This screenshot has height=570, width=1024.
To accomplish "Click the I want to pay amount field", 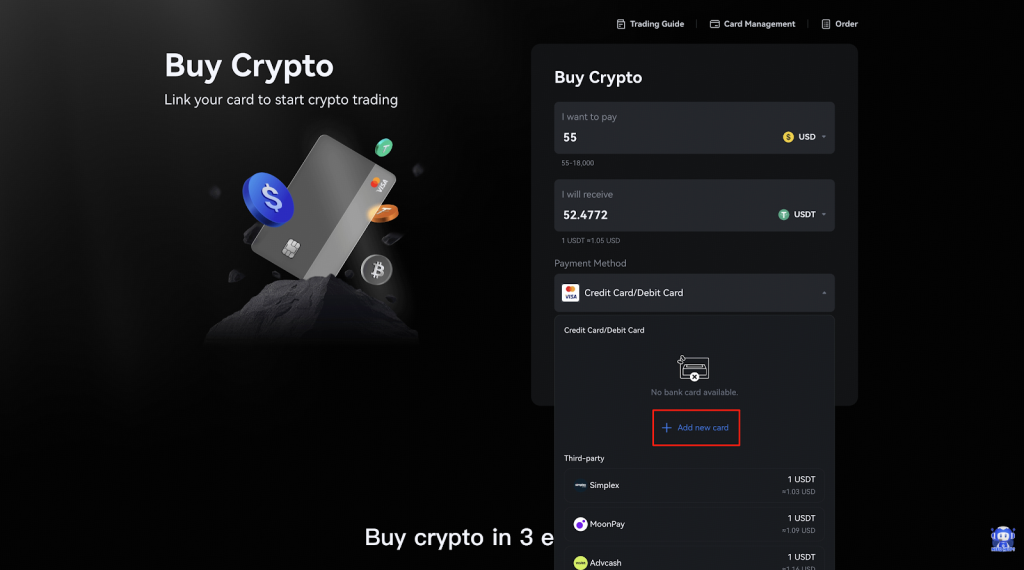I will (660, 137).
